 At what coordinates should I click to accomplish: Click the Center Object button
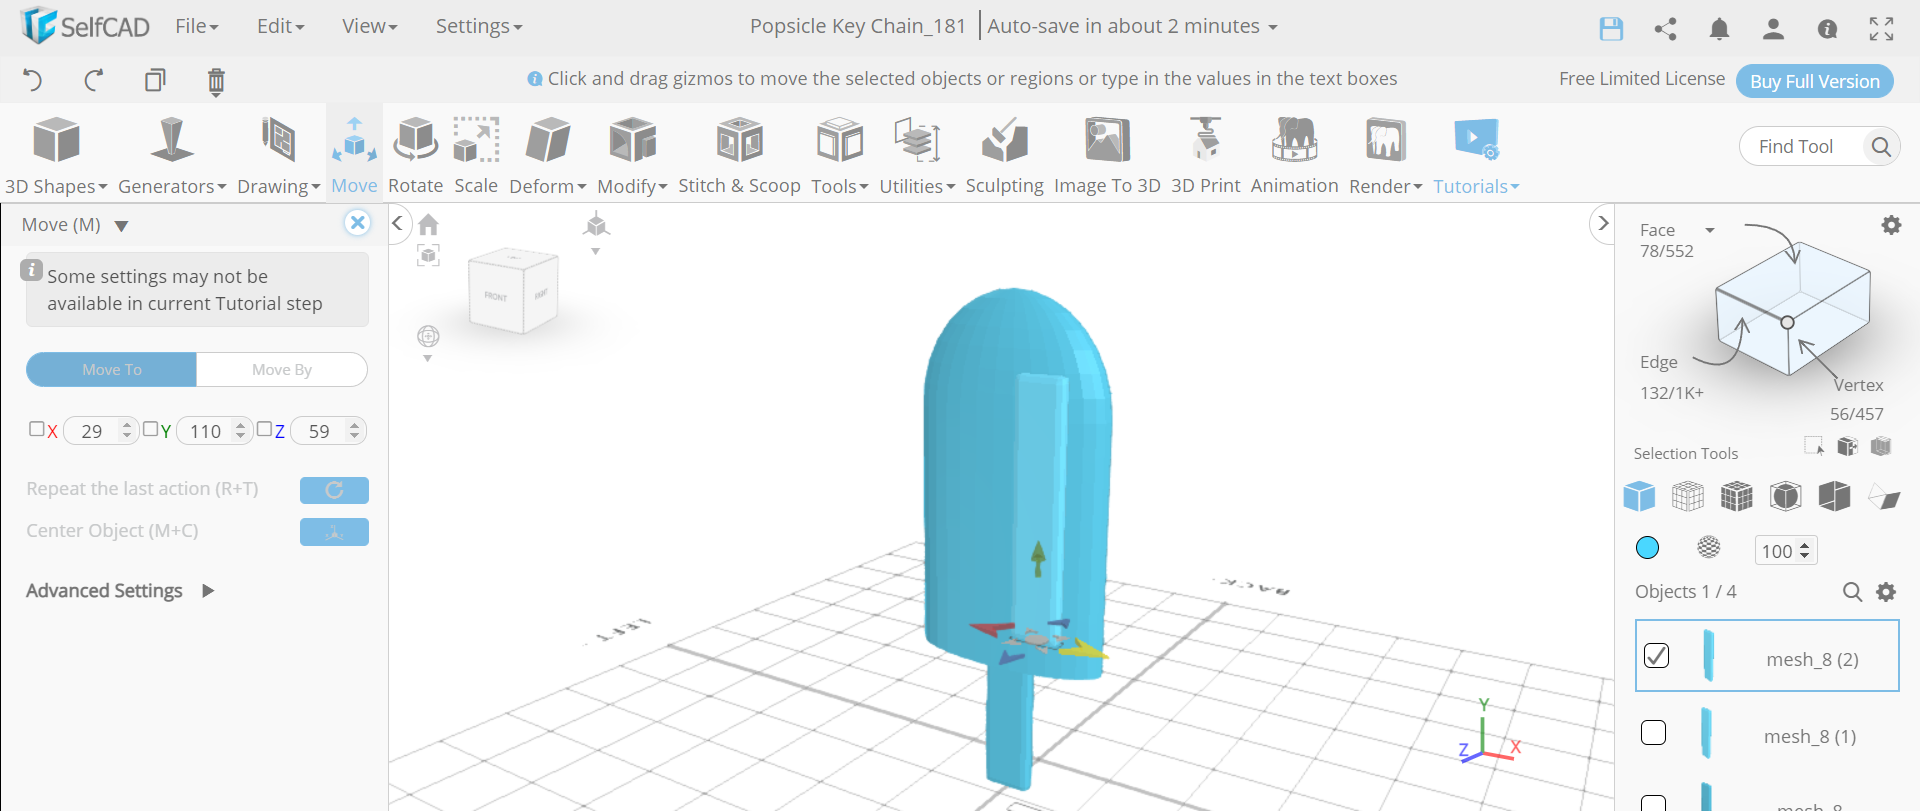pos(334,532)
